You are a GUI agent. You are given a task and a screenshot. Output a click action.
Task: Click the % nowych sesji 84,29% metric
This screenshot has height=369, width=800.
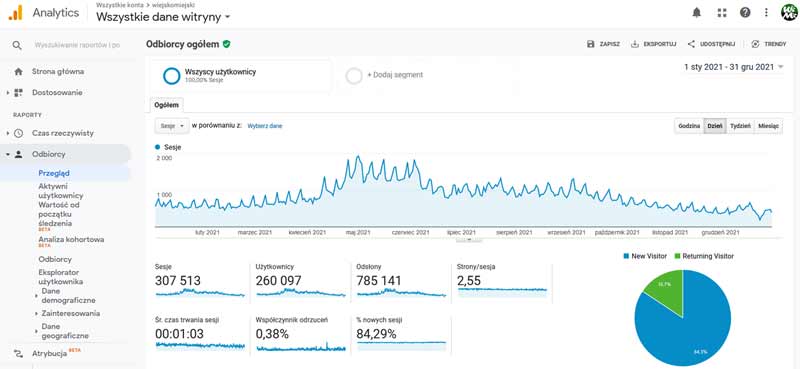pos(401,334)
